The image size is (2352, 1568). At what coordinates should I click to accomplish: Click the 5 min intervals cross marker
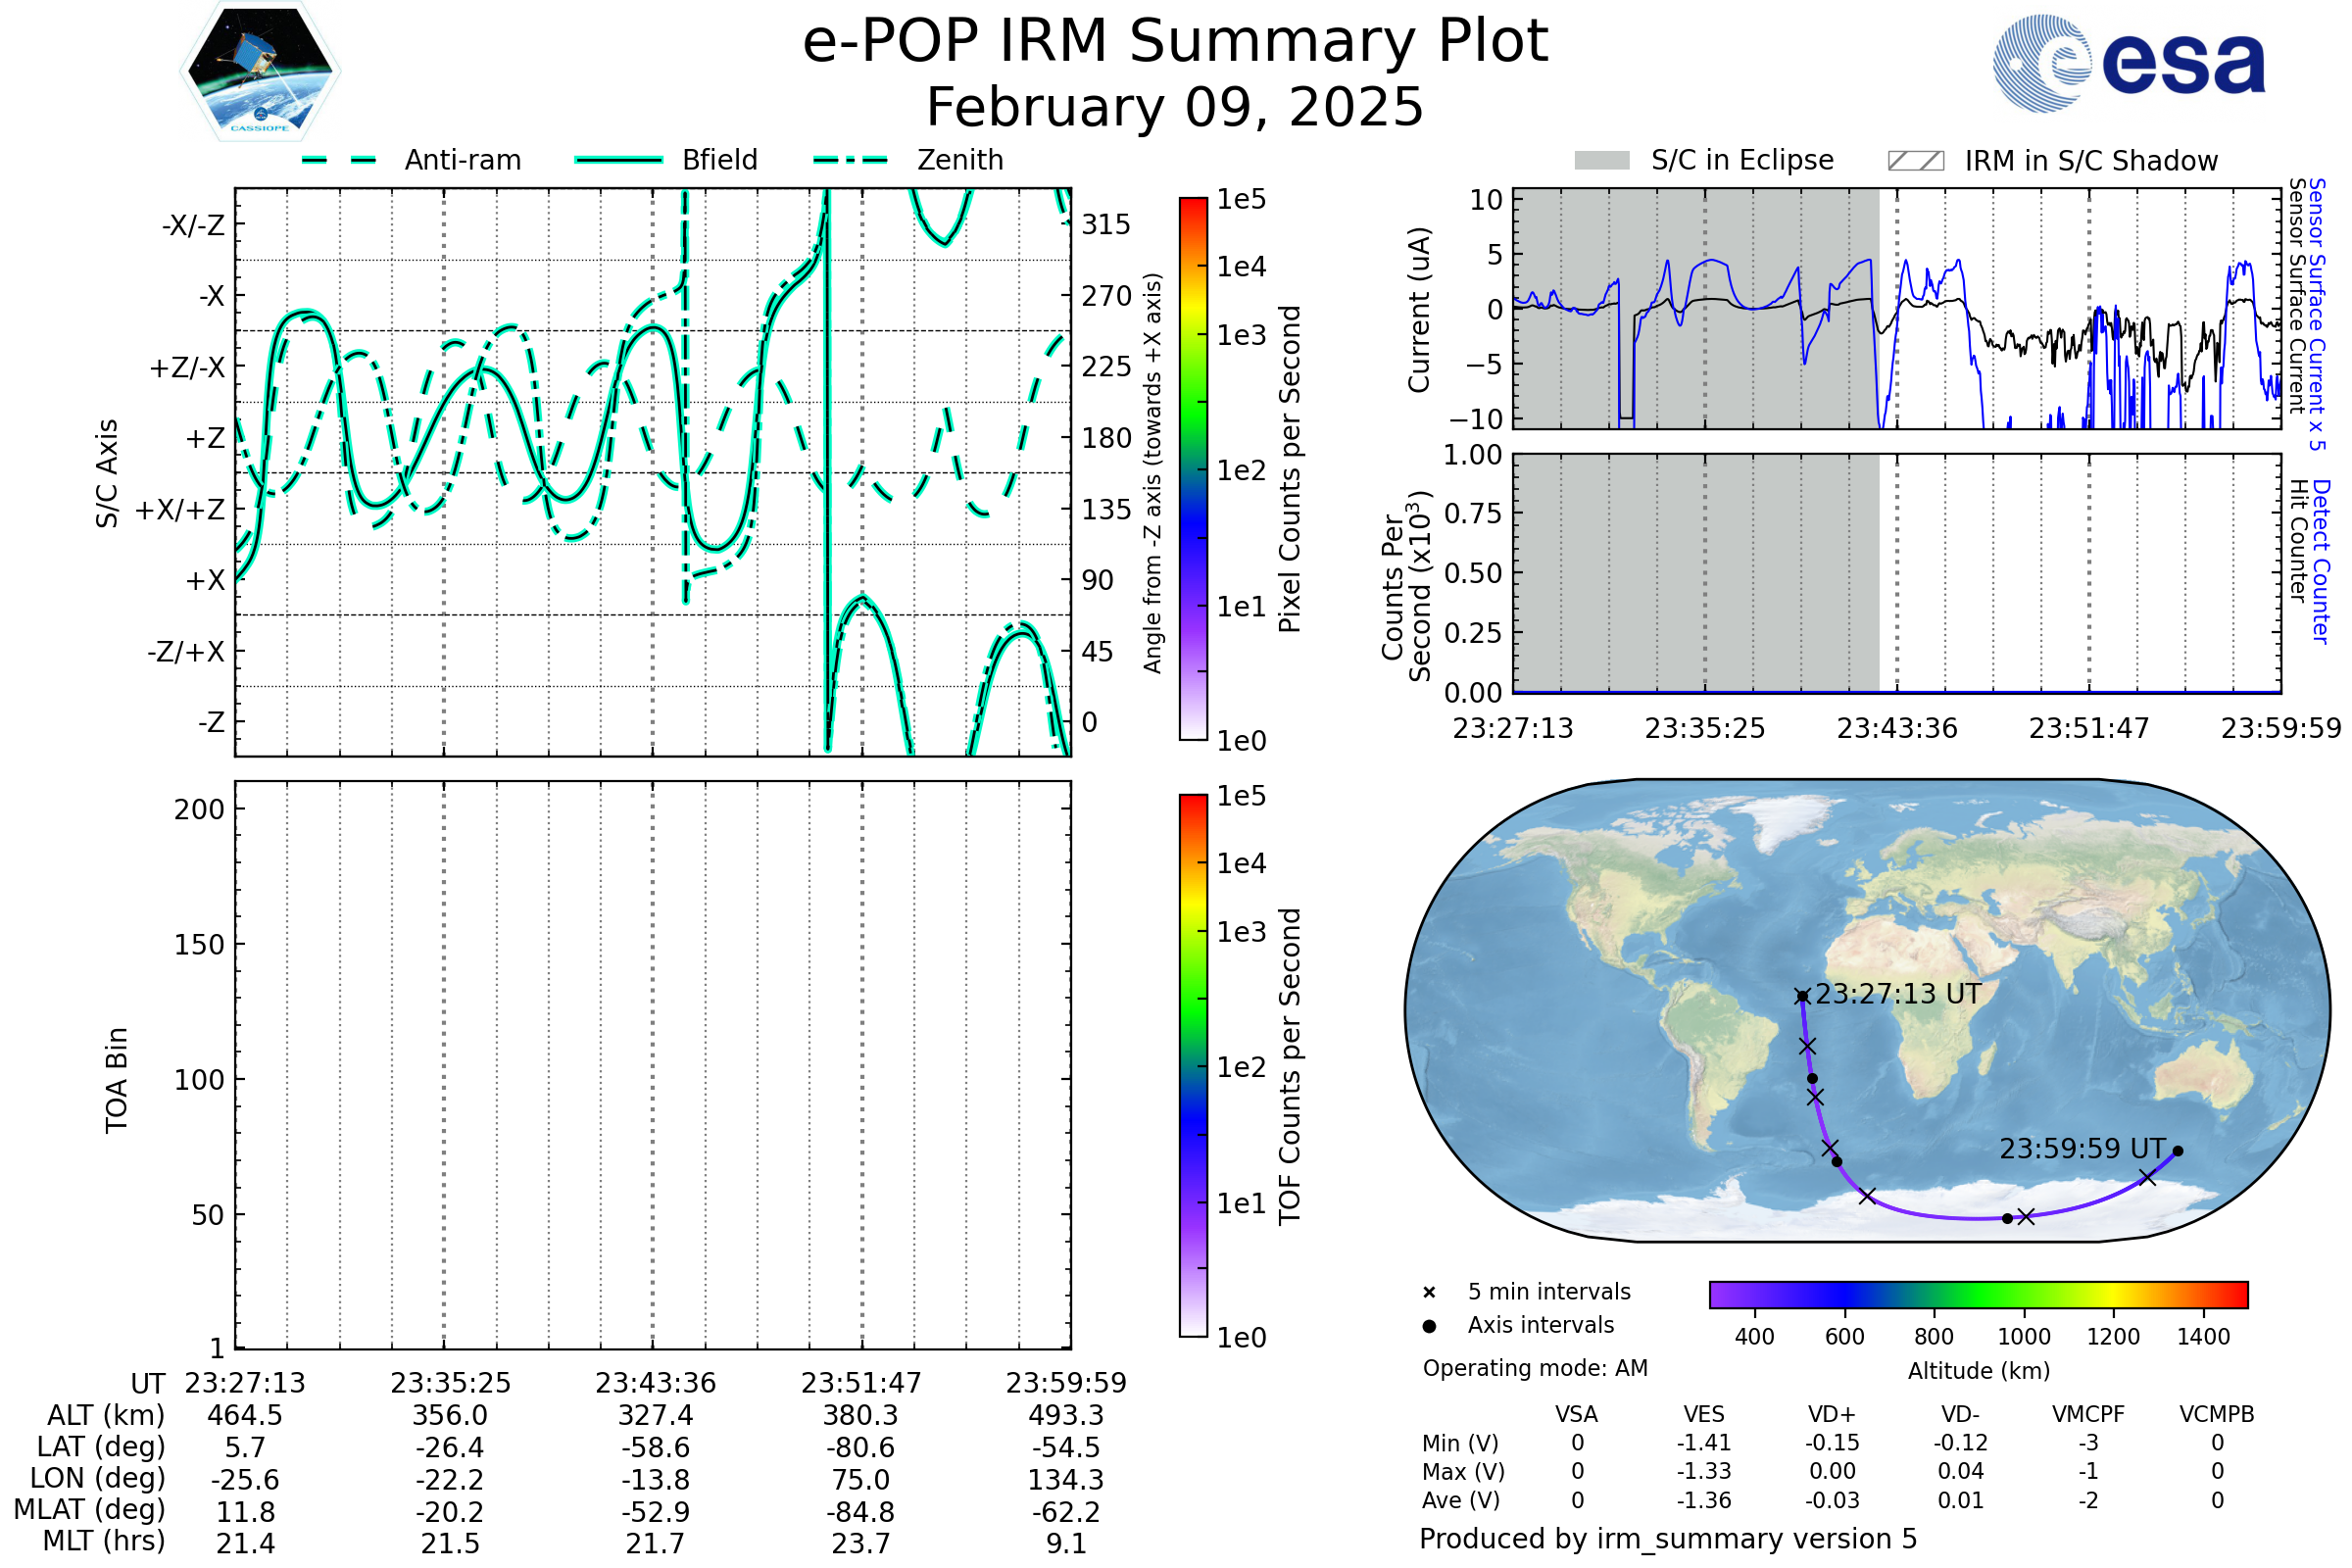(1429, 1293)
